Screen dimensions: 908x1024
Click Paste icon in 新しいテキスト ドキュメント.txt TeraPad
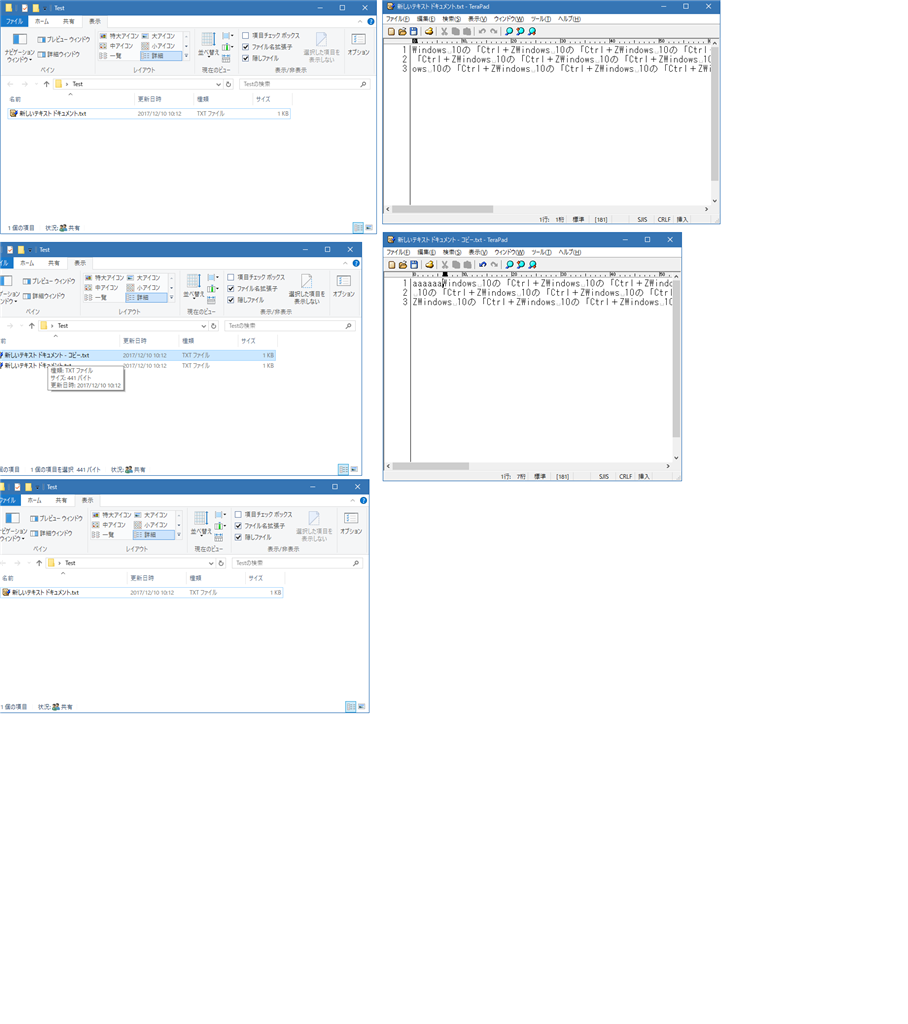coord(467,31)
